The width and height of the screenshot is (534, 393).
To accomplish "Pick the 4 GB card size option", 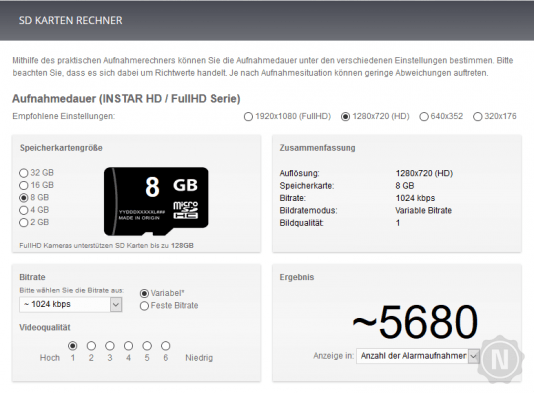I will pos(23,210).
